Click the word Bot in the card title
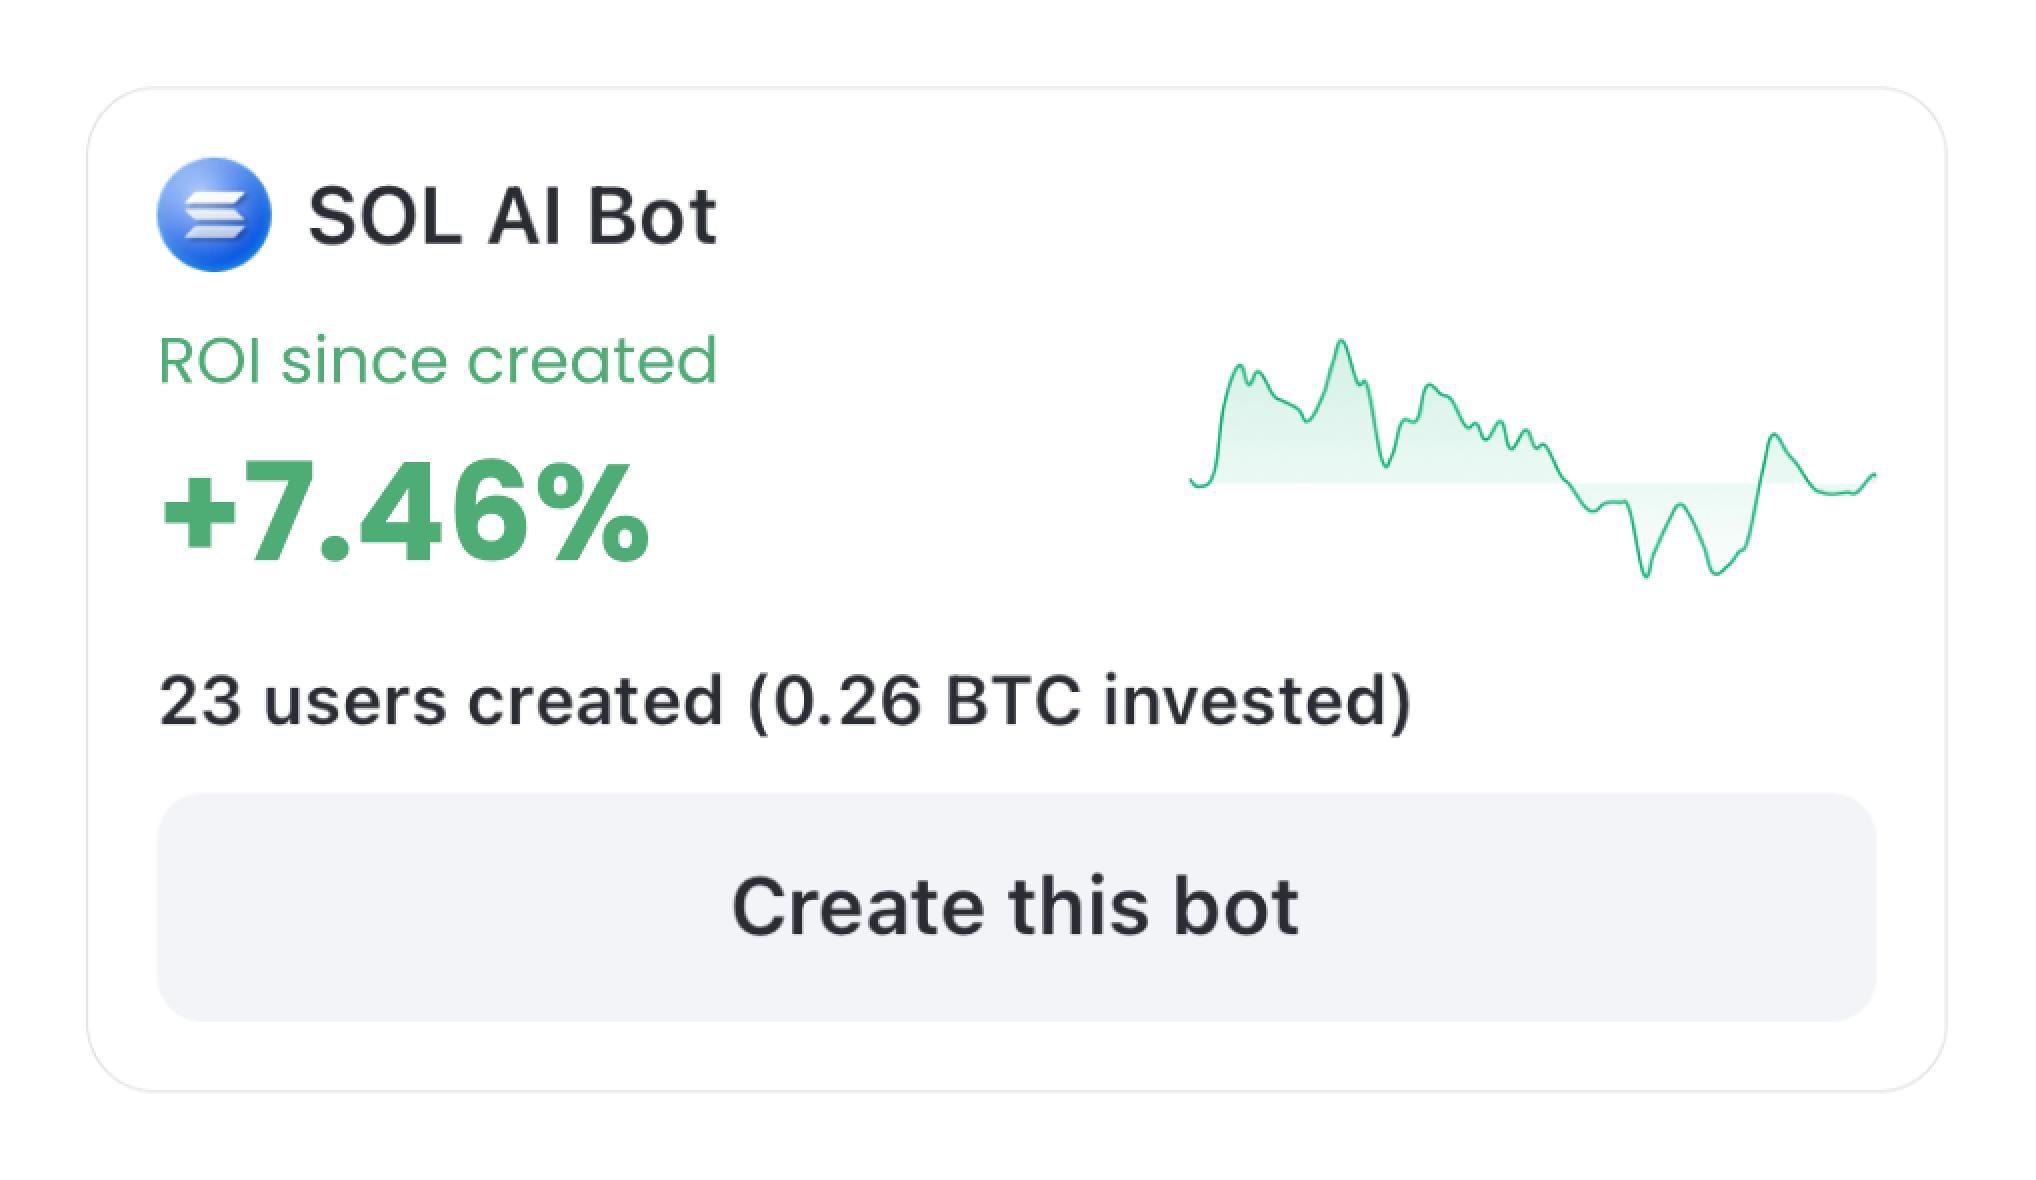Screen dimensions: 2036x1180 point(651,216)
